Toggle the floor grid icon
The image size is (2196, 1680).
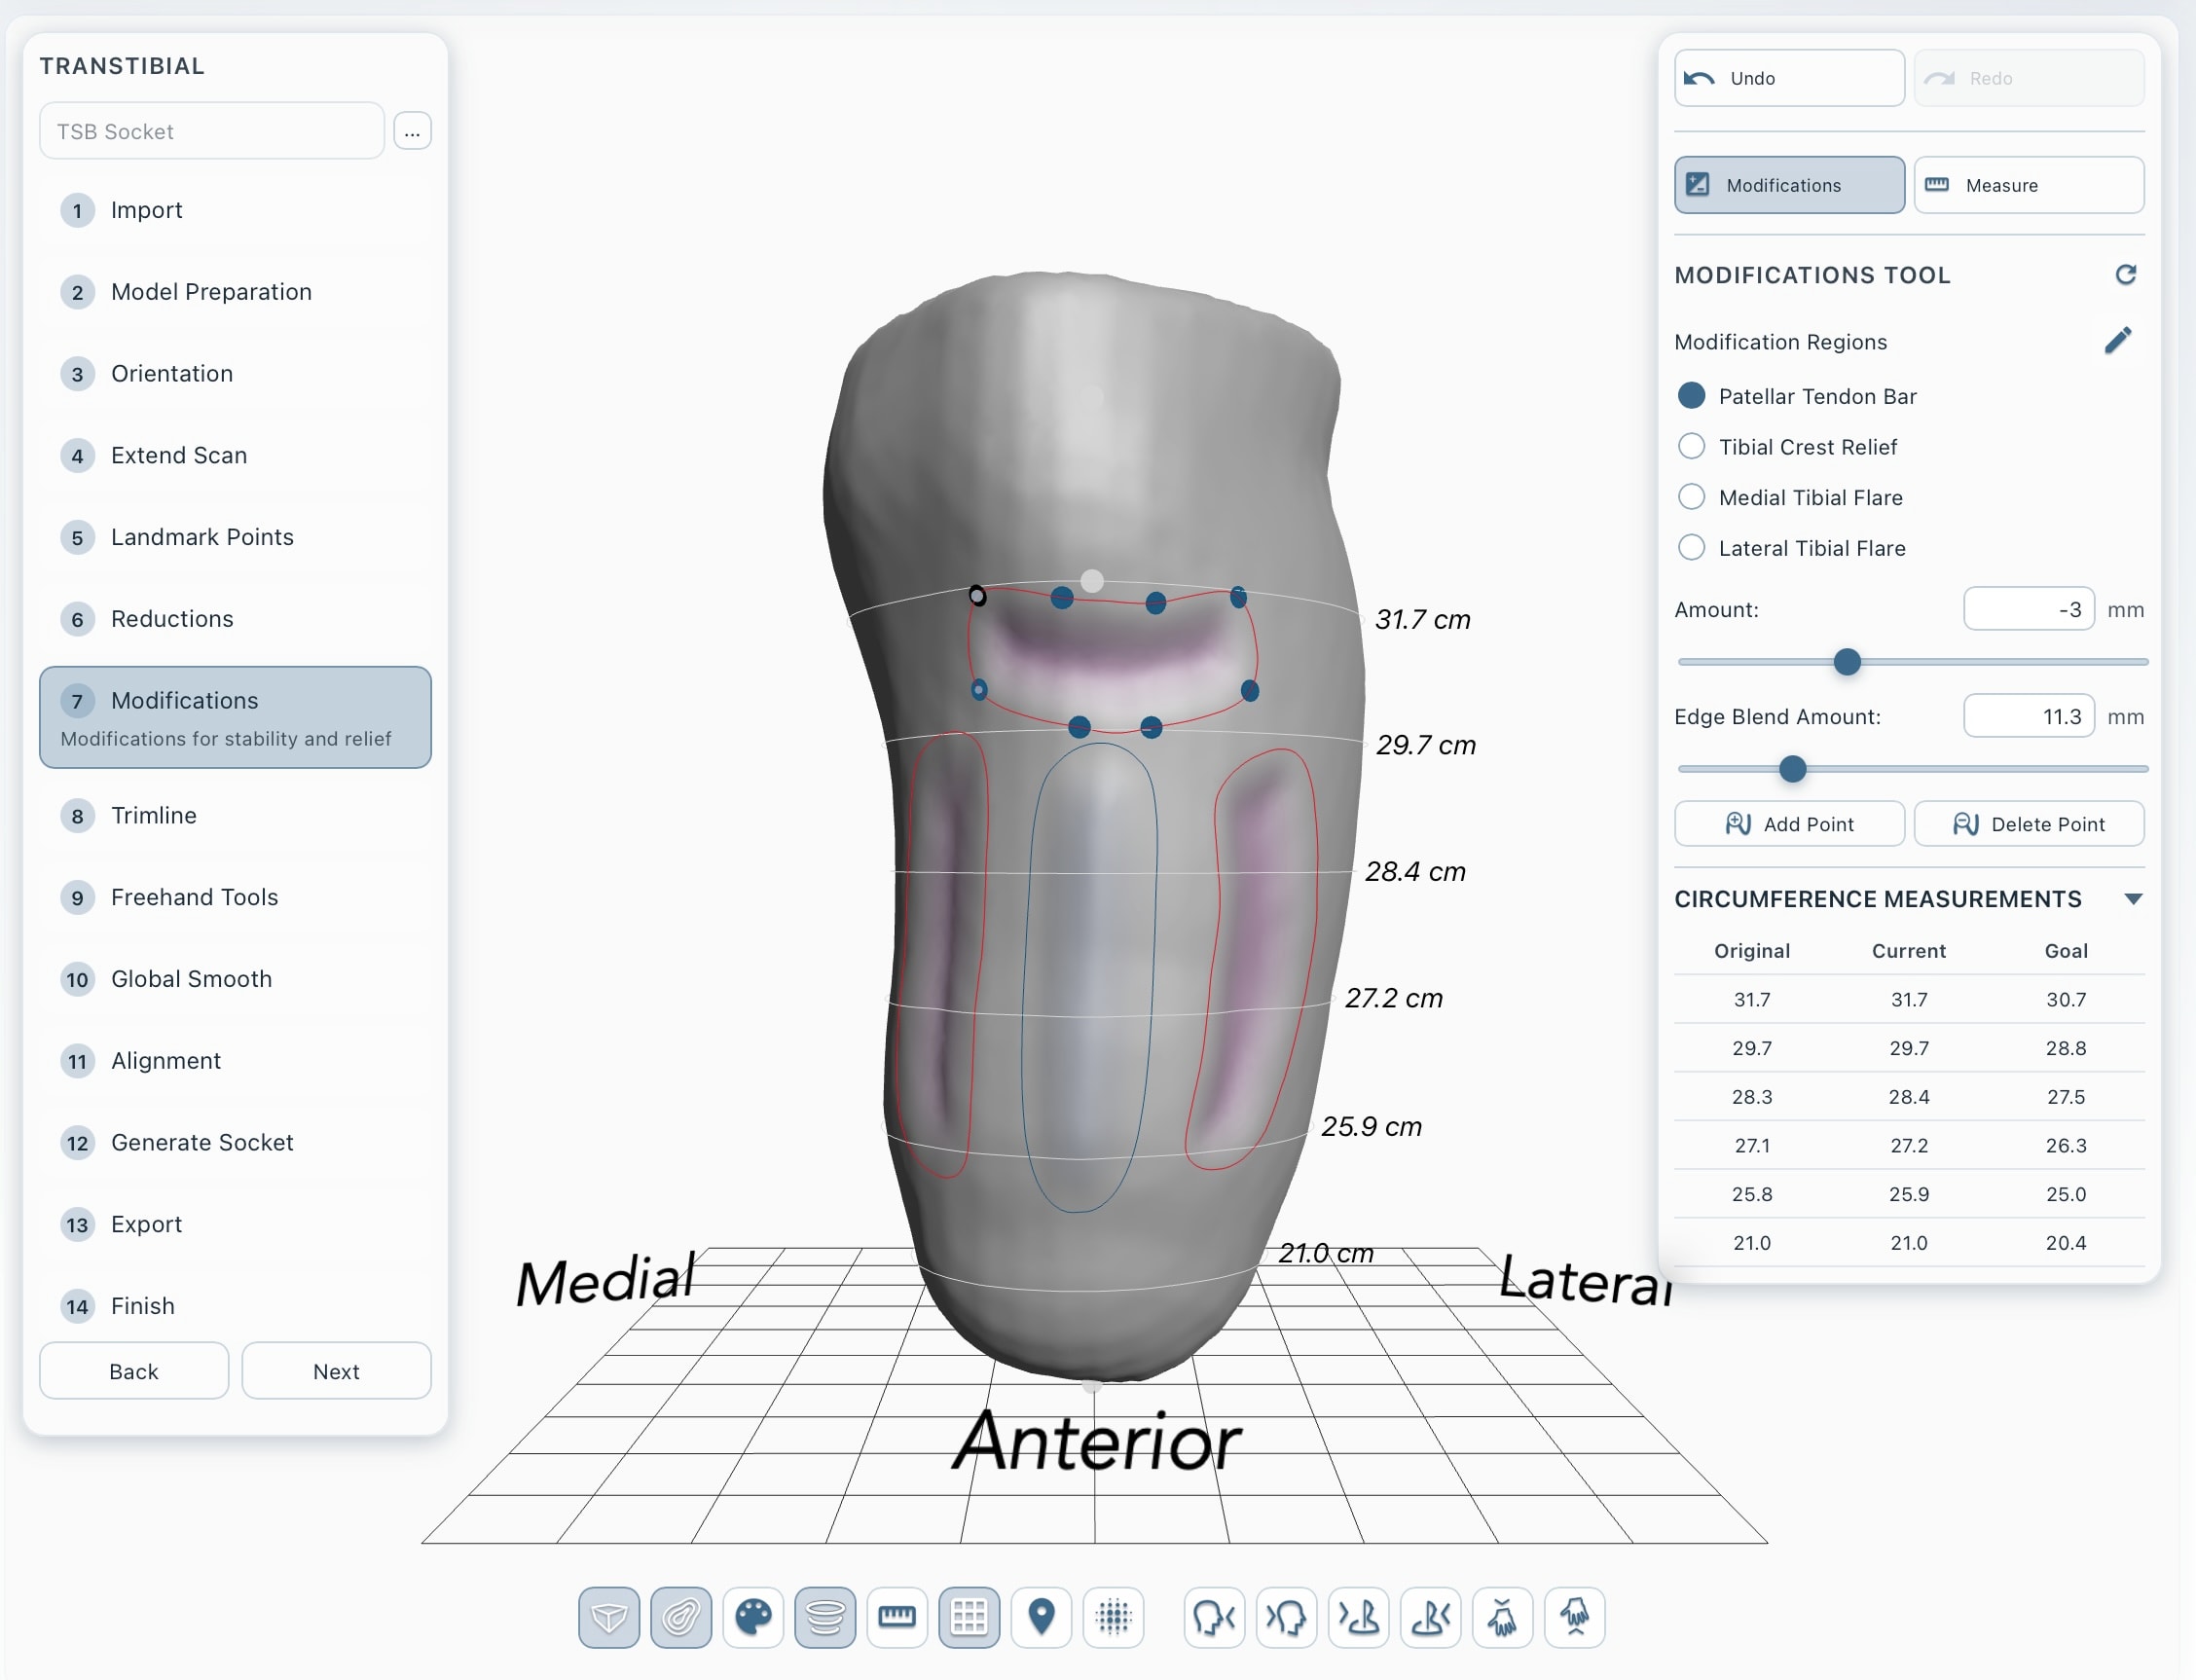click(x=969, y=1616)
